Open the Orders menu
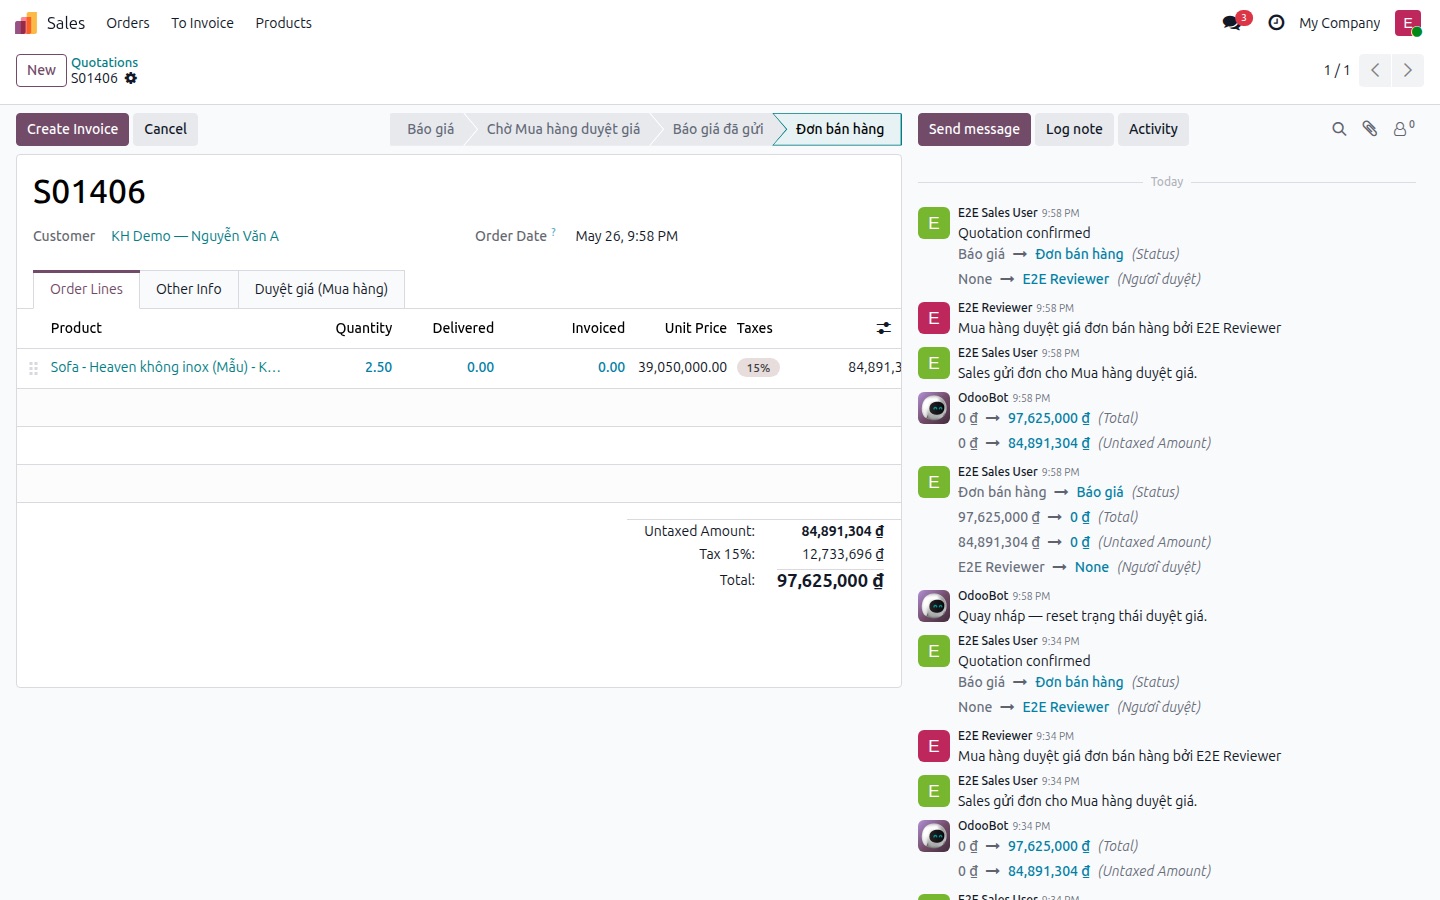The image size is (1440, 900). 128,23
